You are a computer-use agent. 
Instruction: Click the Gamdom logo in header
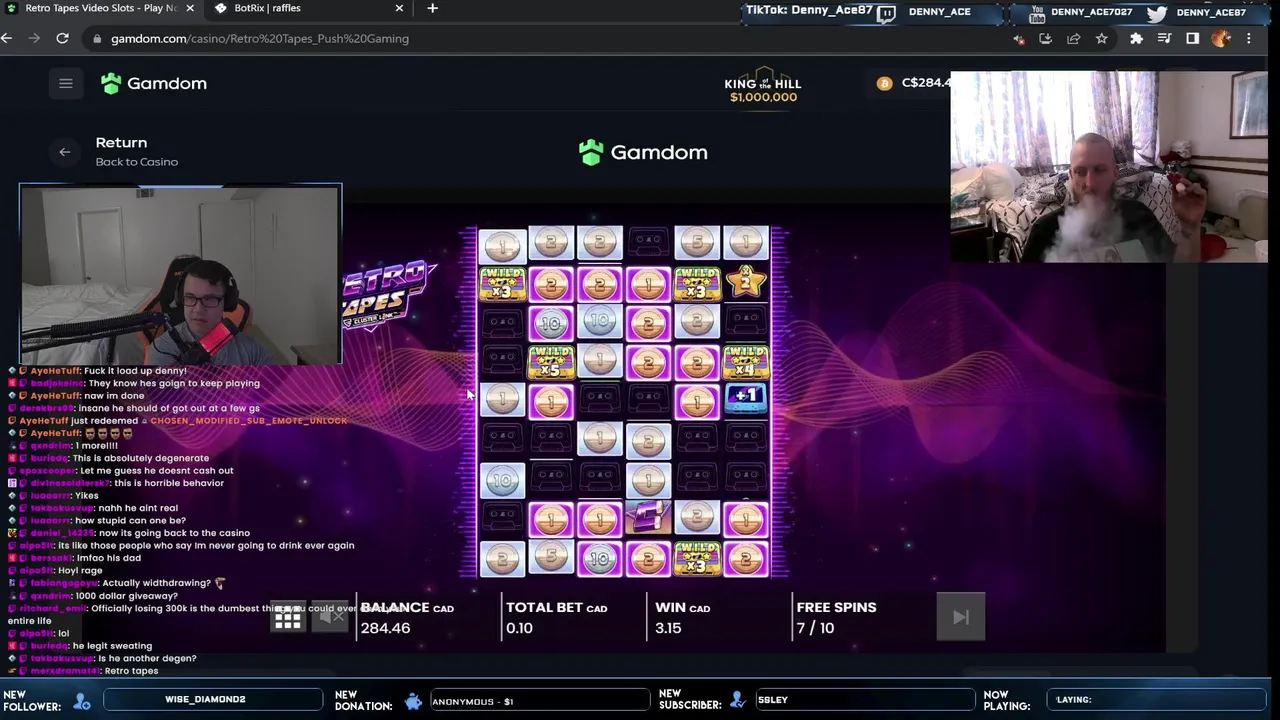(153, 84)
